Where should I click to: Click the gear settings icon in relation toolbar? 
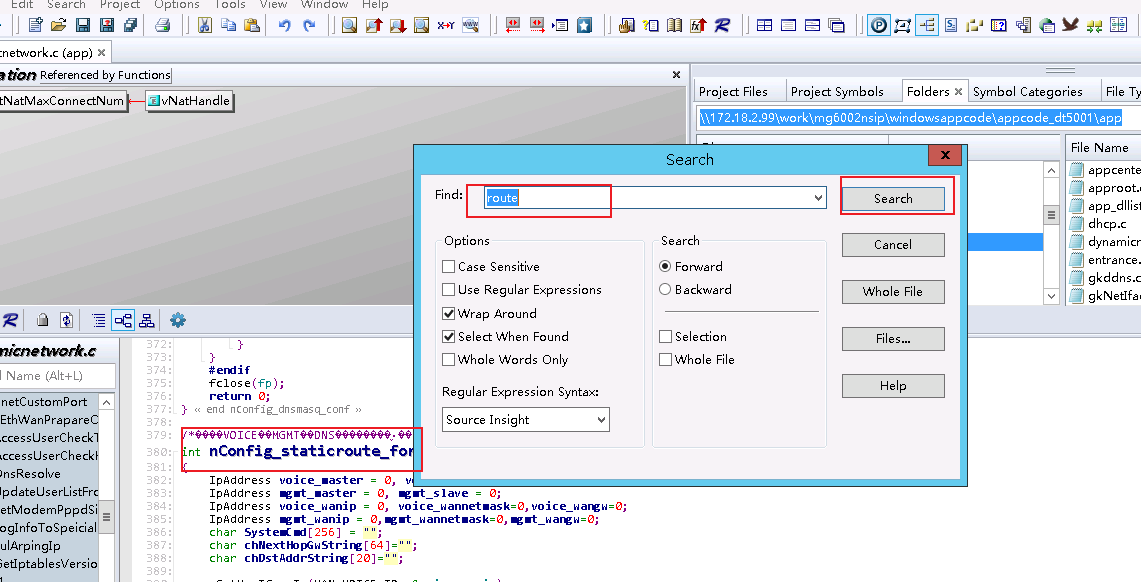pos(178,320)
